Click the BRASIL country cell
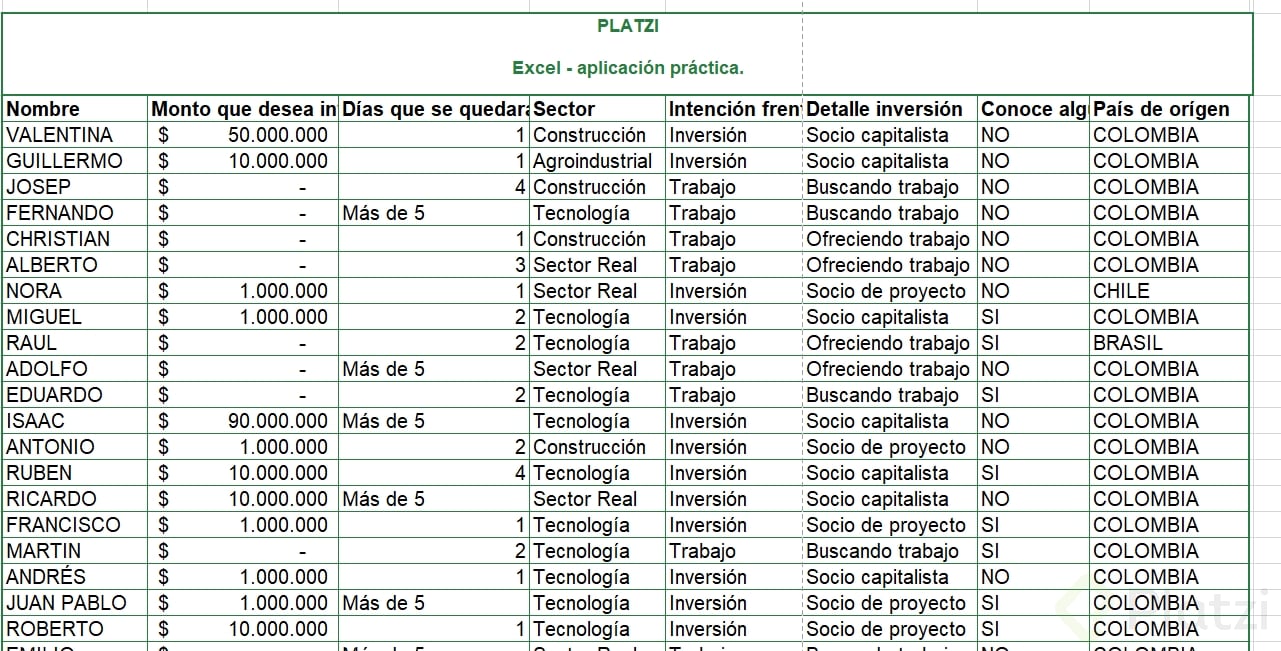This screenshot has height=651, width=1281. click(x=1128, y=343)
